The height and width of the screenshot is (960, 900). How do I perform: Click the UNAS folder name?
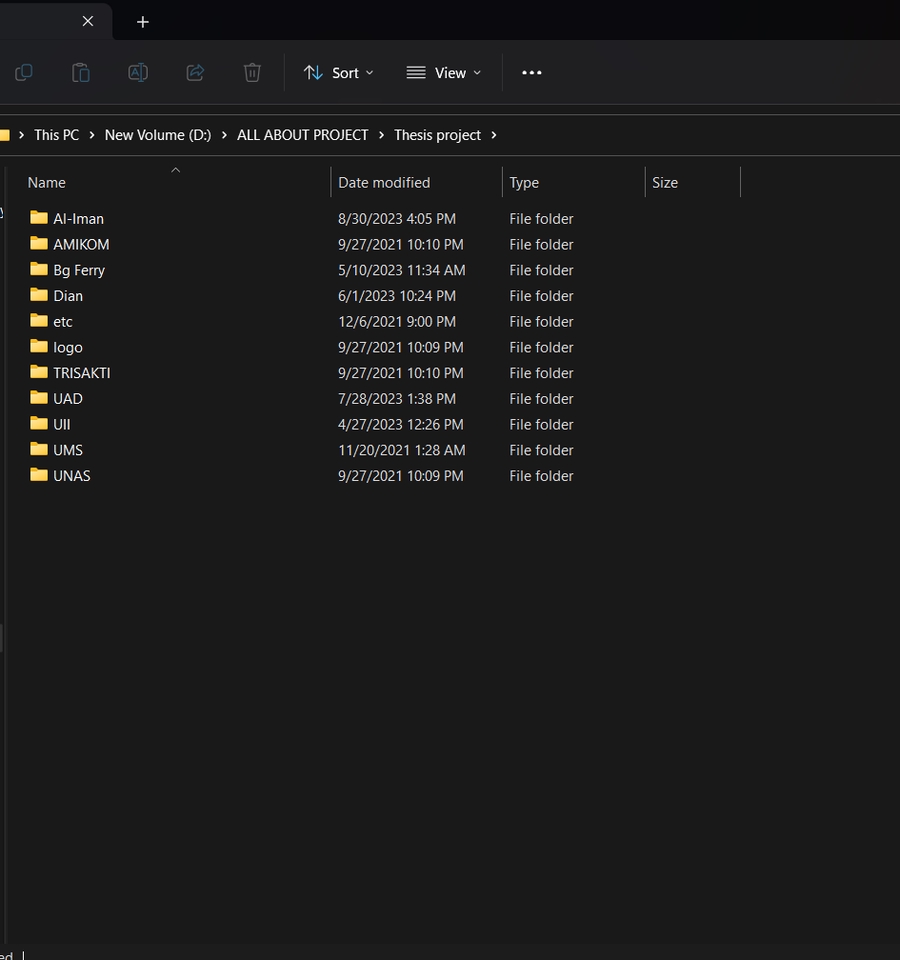(x=72, y=476)
